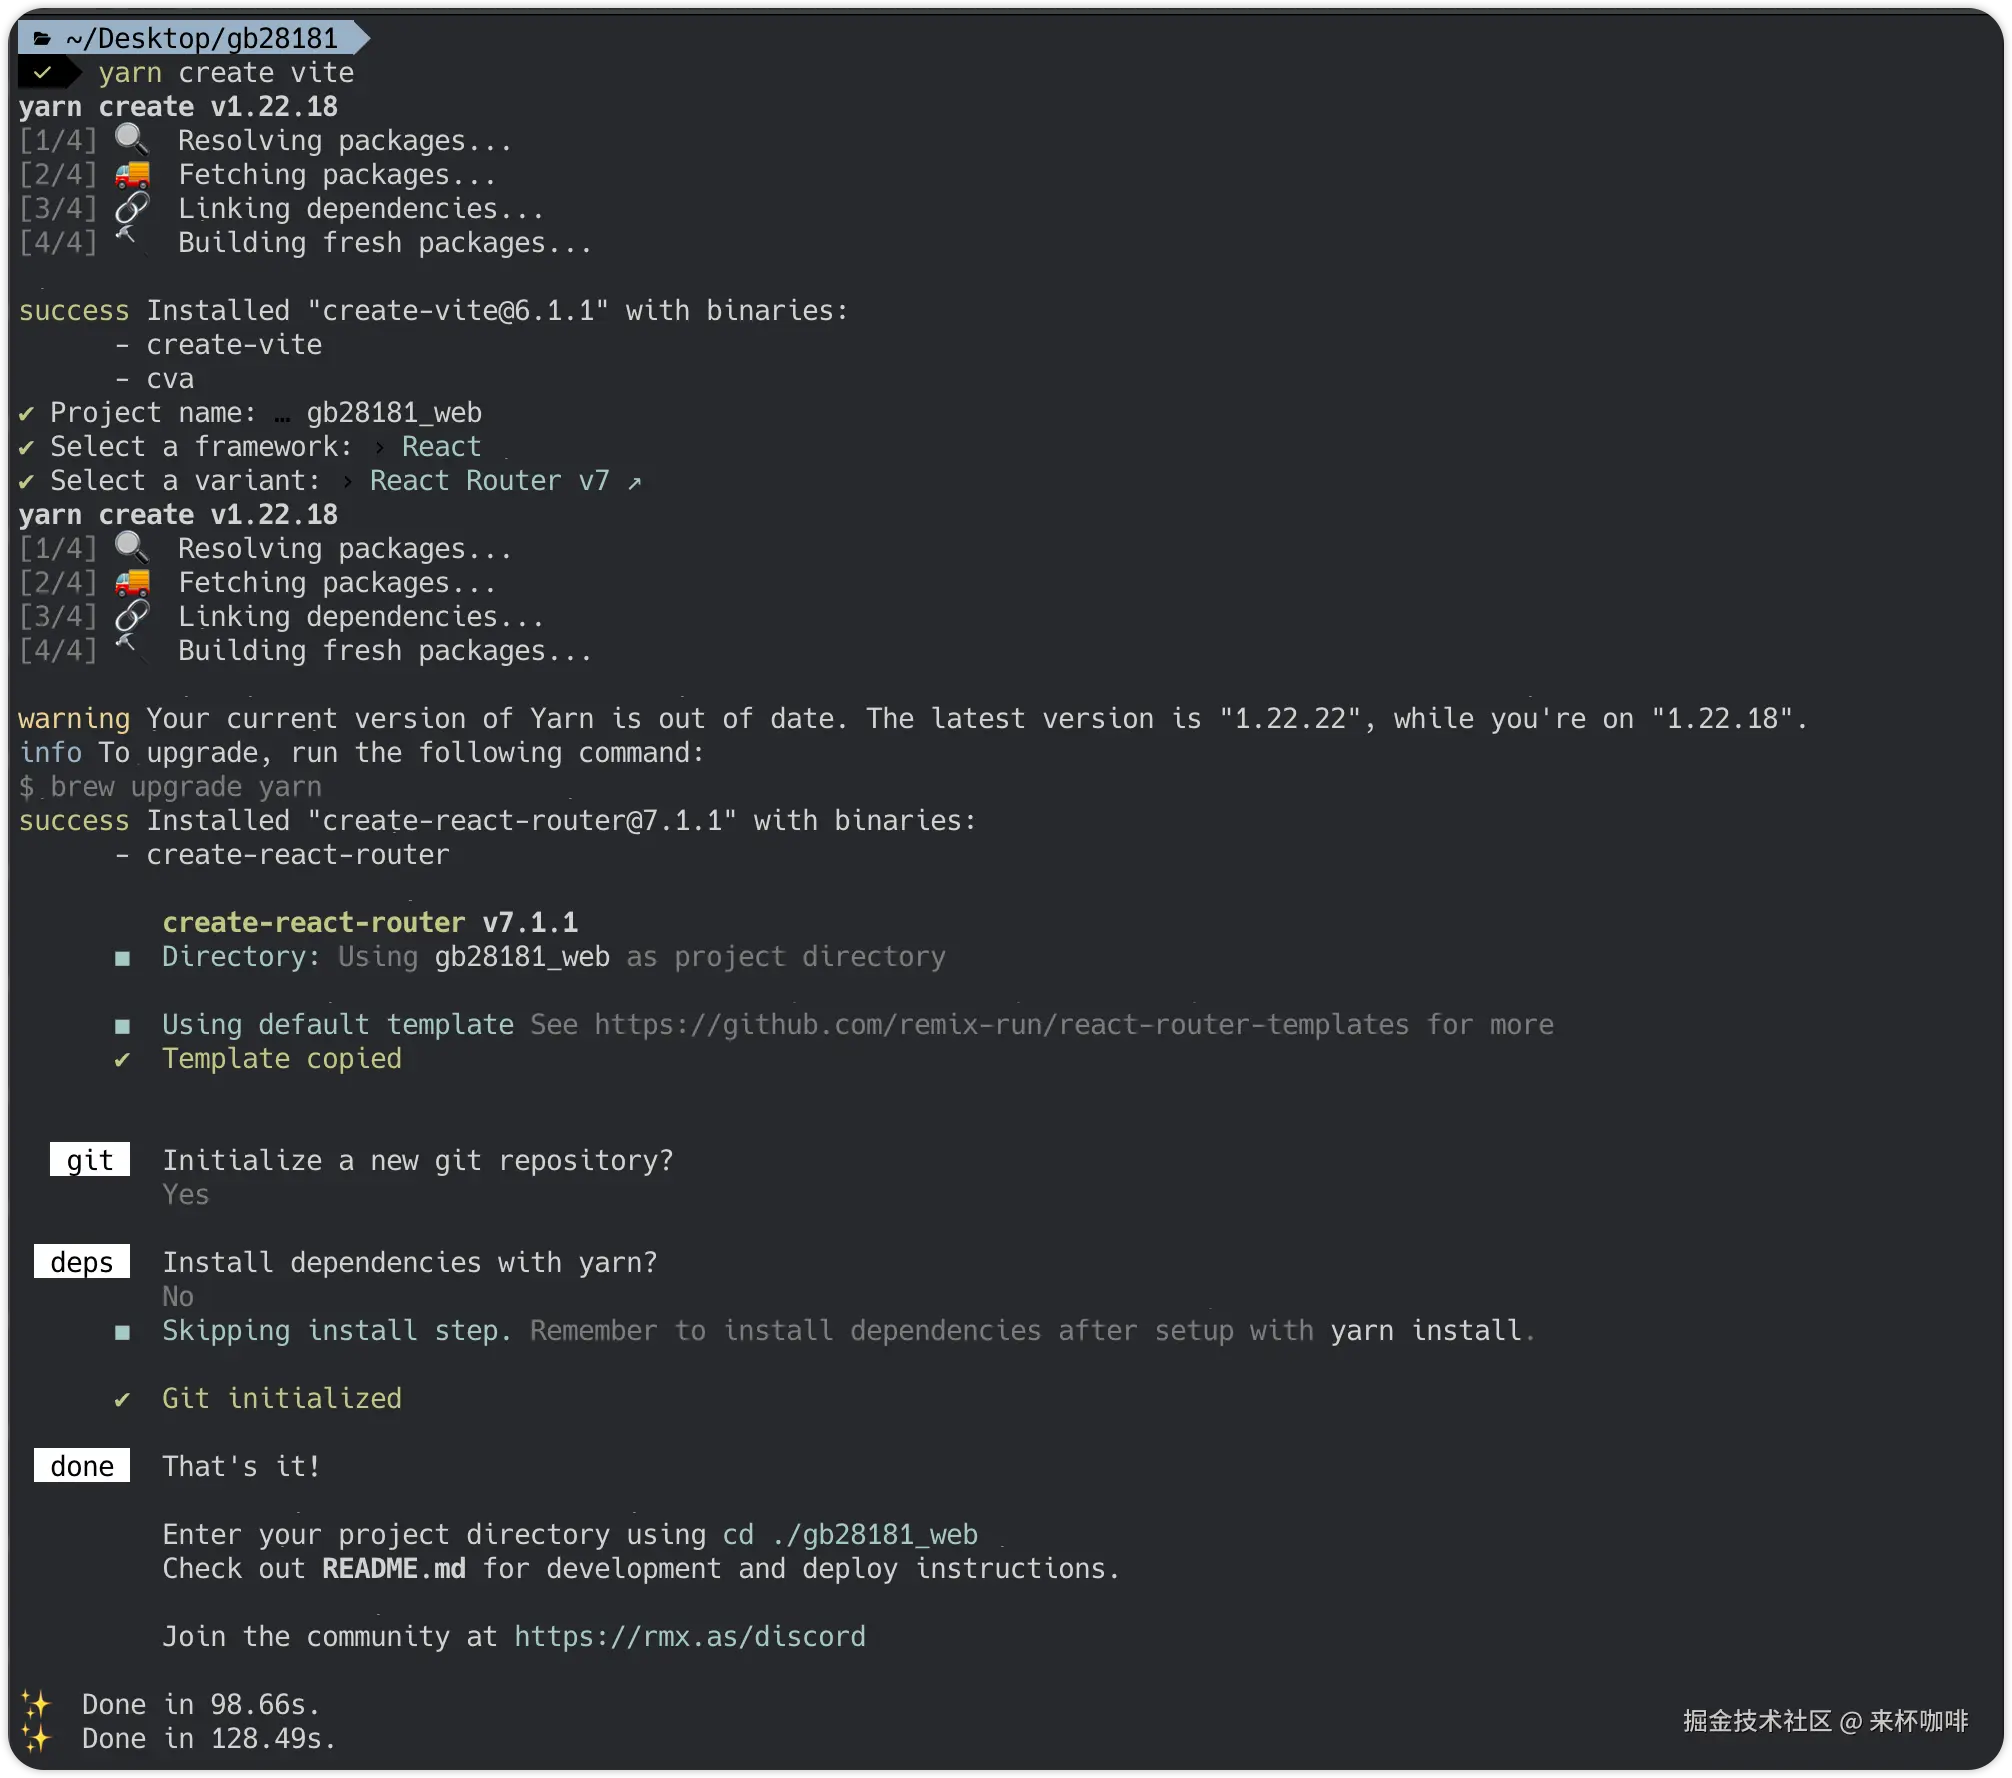Click the white deps label badge
This screenshot has height=1778, width=2012.
pos(82,1262)
